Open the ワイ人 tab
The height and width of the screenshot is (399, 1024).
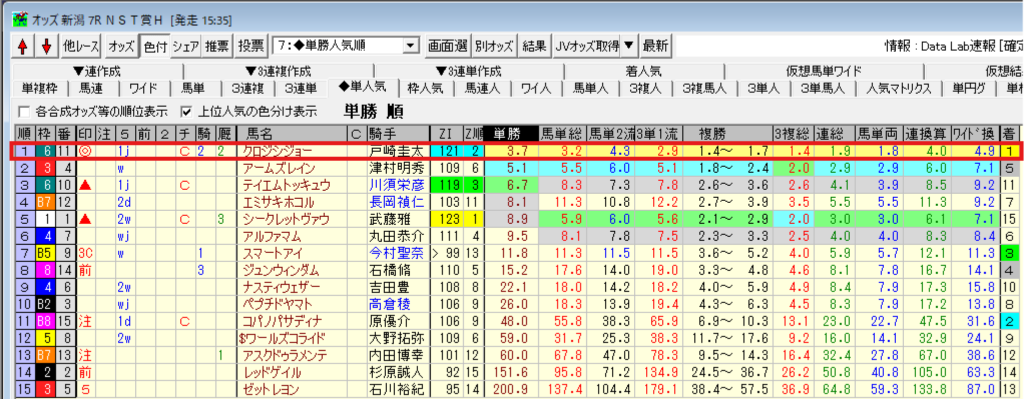point(536,88)
